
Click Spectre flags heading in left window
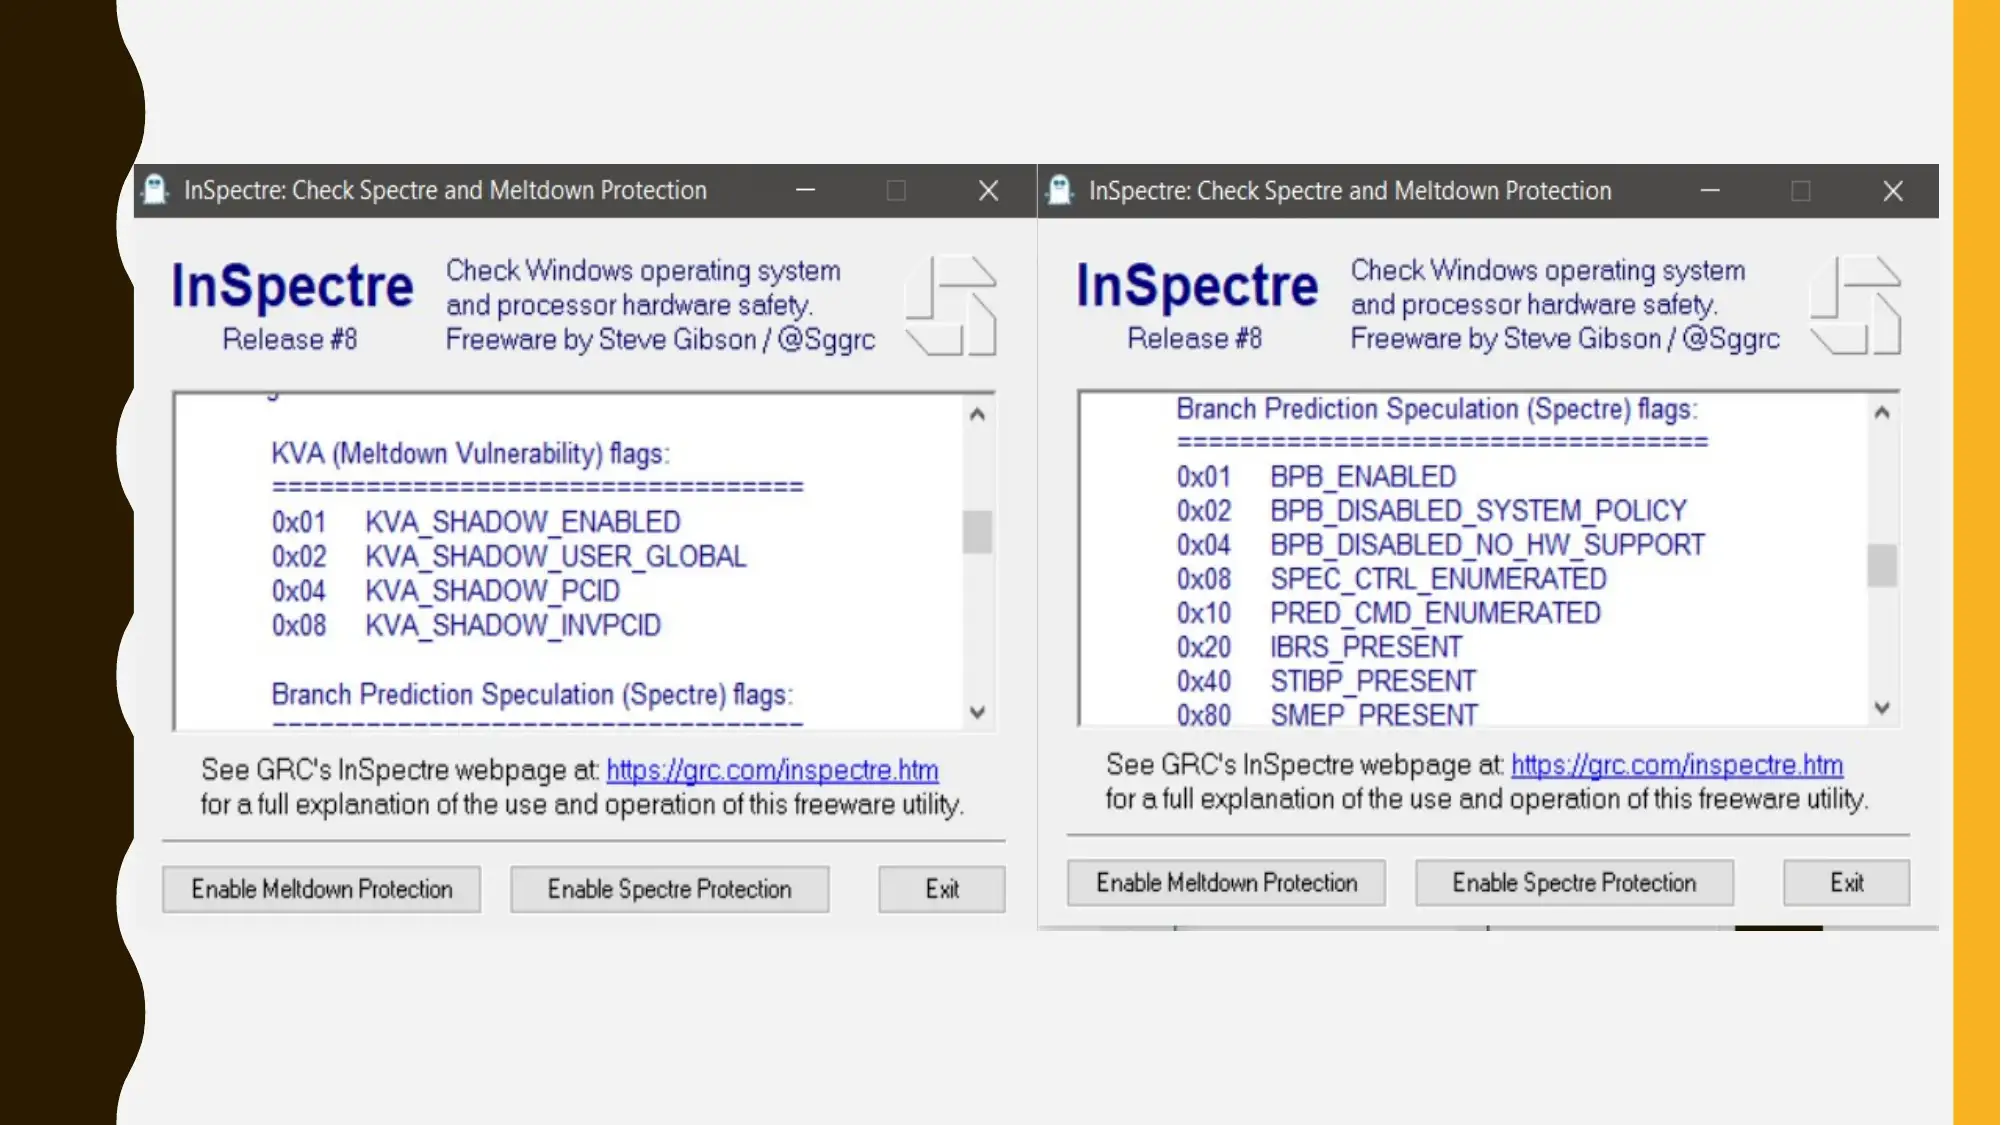[532, 695]
